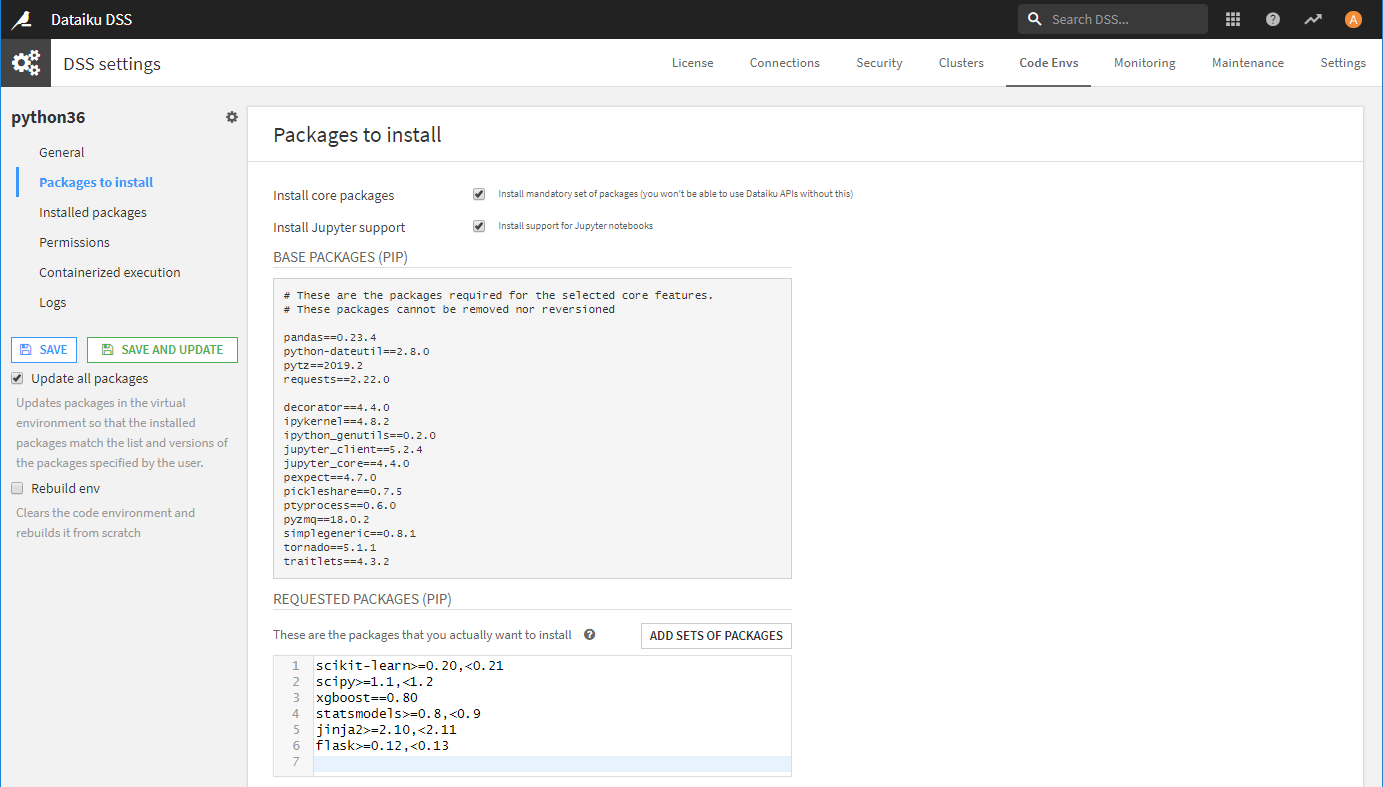The height and width of the screenshot is (787, 1383).
Task: Click the python36 environment name
Action: [48, 117]
